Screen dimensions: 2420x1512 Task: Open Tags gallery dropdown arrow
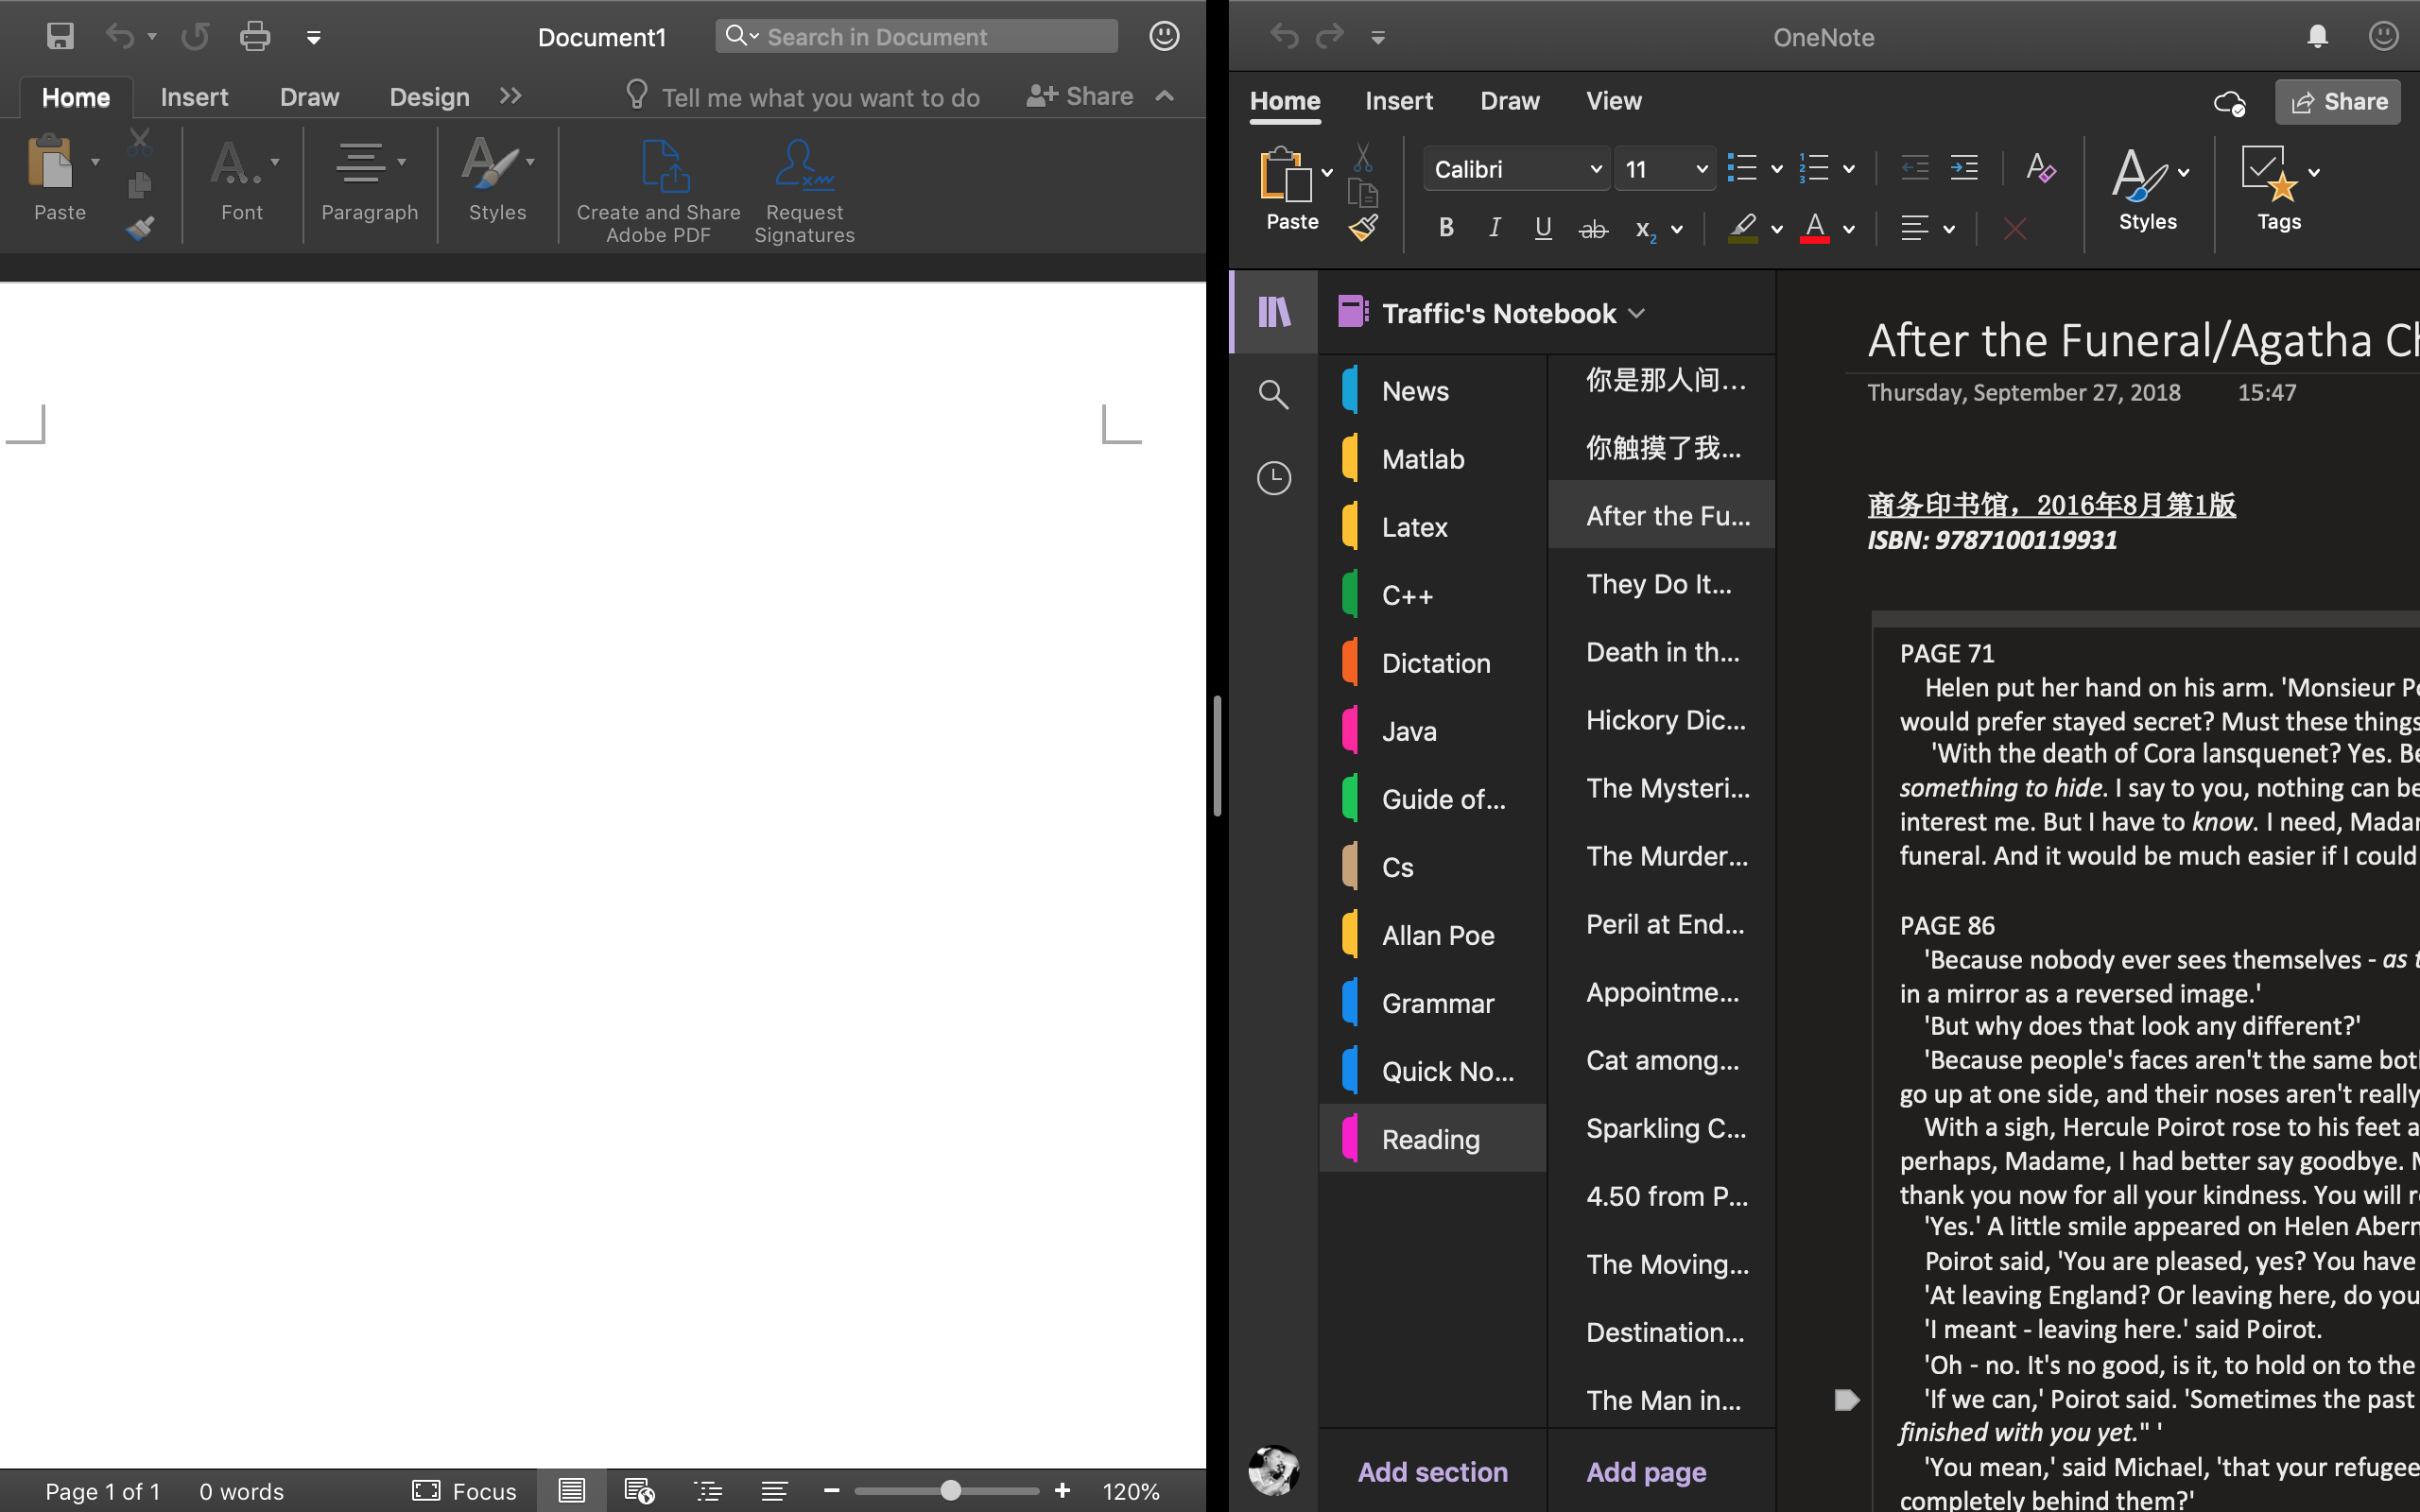point(2314,172)
